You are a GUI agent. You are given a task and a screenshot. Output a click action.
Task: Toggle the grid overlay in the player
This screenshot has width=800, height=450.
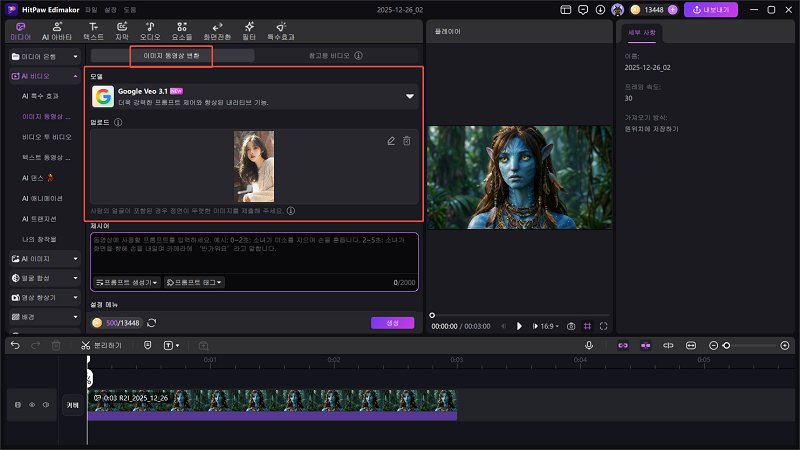point(587,326)
